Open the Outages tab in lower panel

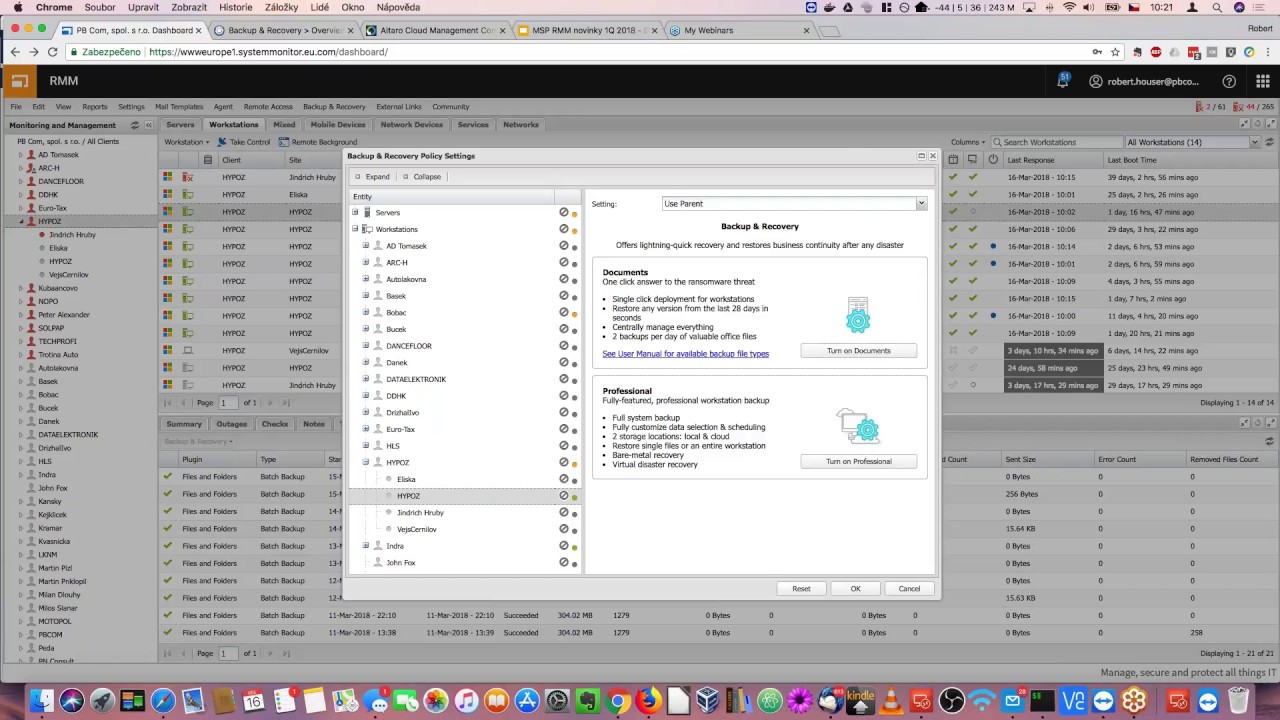(x=232, y=424)
